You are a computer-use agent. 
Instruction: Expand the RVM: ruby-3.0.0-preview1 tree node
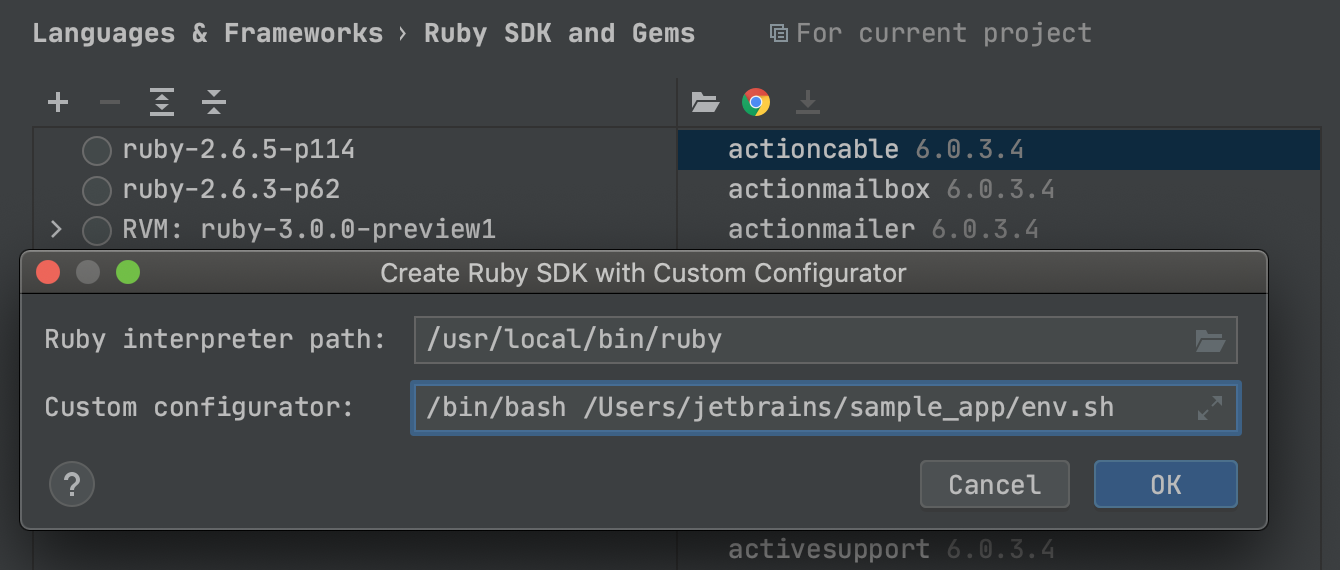click(56, 230)
